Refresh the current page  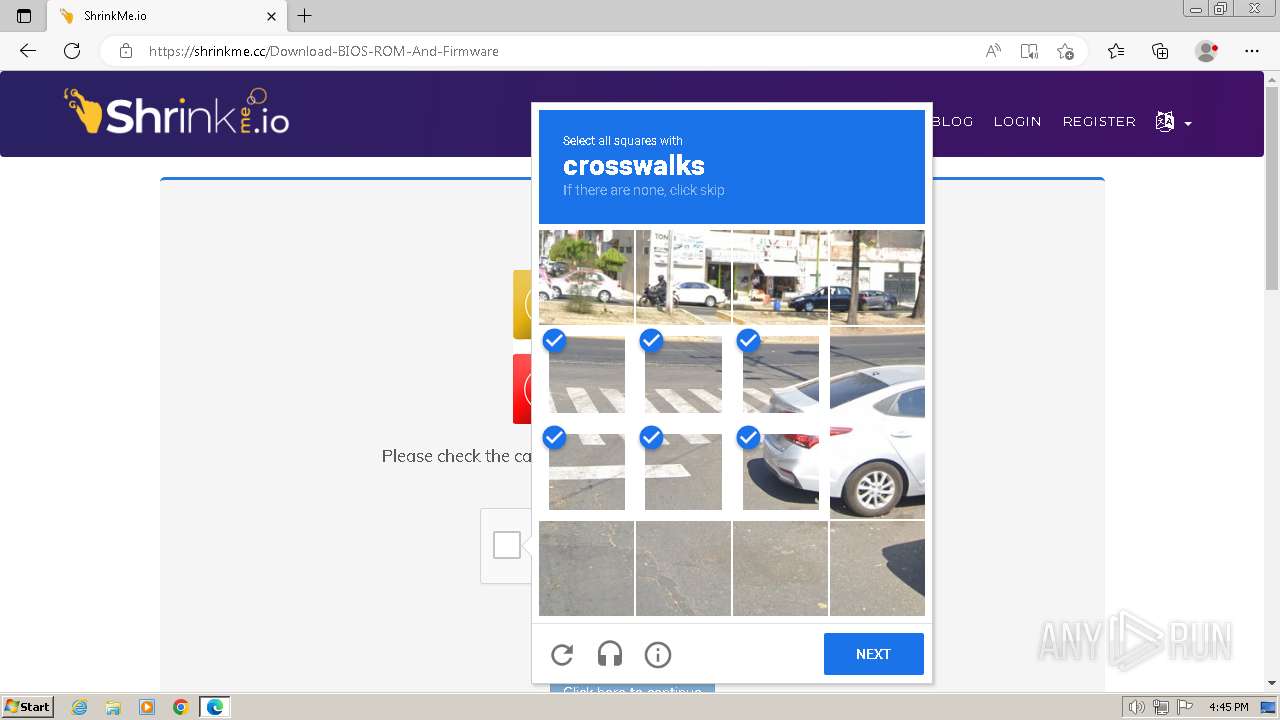pos(72,51)
